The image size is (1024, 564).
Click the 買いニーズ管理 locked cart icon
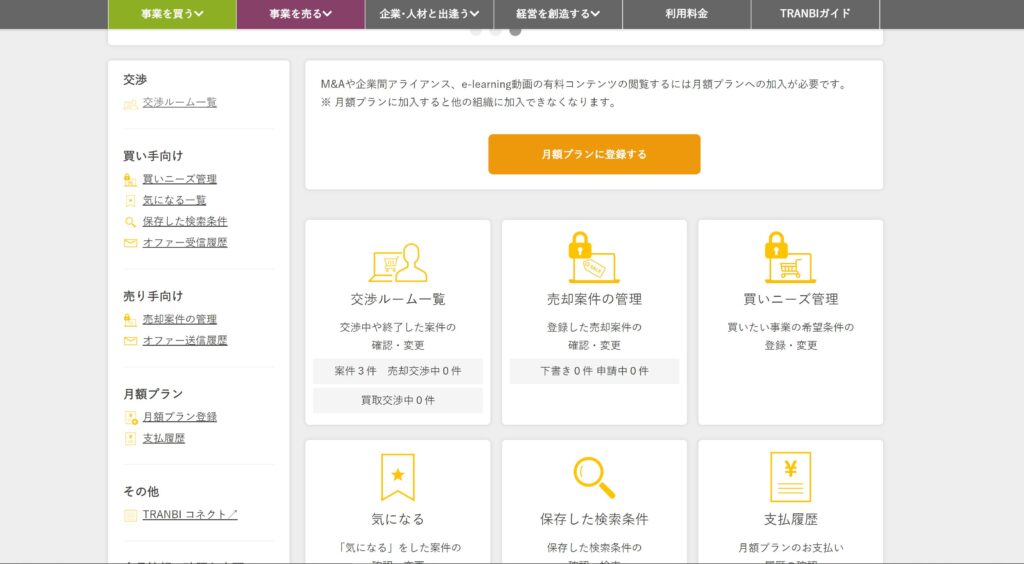(790, 258)
